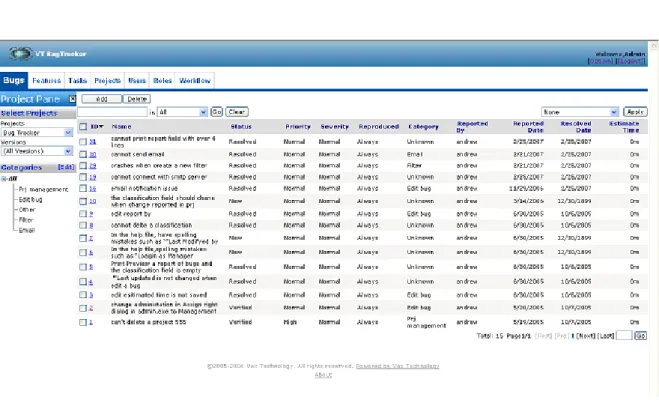
Task: Select 'Filter' category in tree
Action: tap(26, 220)
